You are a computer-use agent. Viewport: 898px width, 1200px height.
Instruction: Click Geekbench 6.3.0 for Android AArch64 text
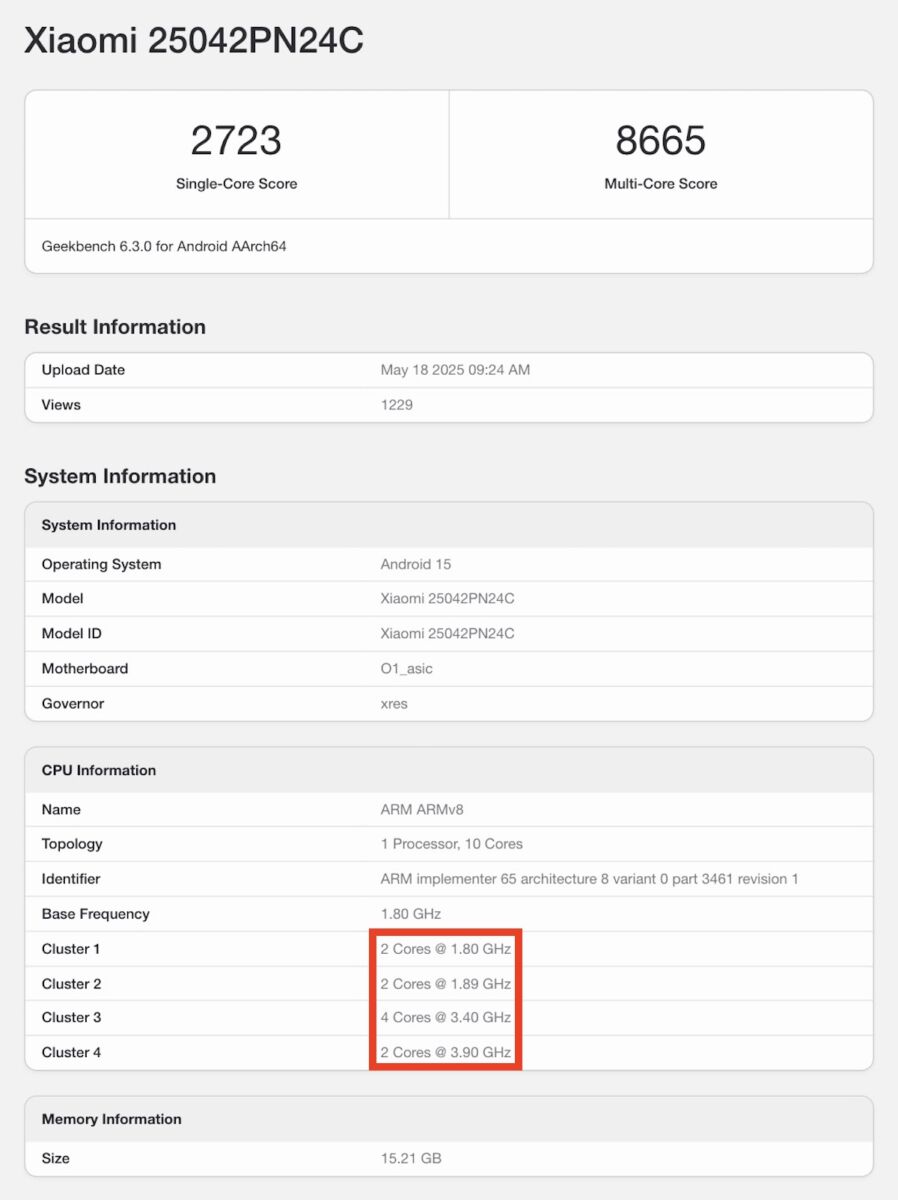pos(164,246)
